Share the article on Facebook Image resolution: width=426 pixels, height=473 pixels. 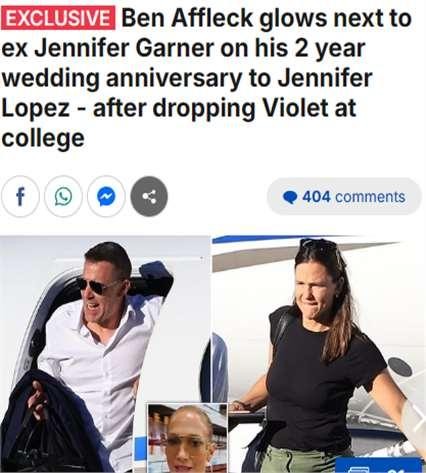[20, 196]
